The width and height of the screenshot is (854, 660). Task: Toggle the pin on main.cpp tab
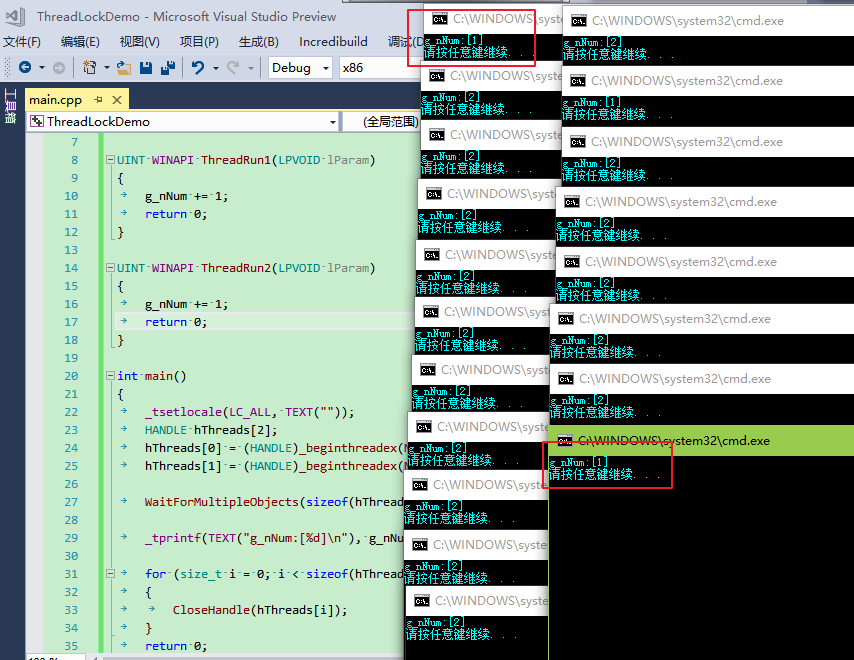coord(100,100)
